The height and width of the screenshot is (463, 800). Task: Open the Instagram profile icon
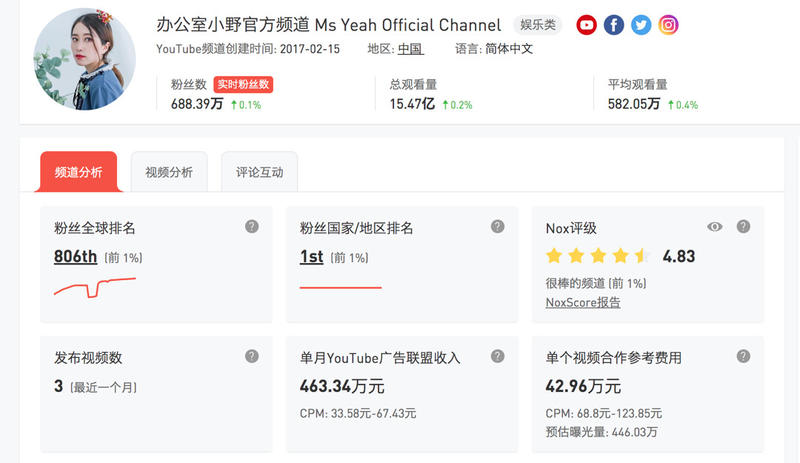click(x=668, y=25)
